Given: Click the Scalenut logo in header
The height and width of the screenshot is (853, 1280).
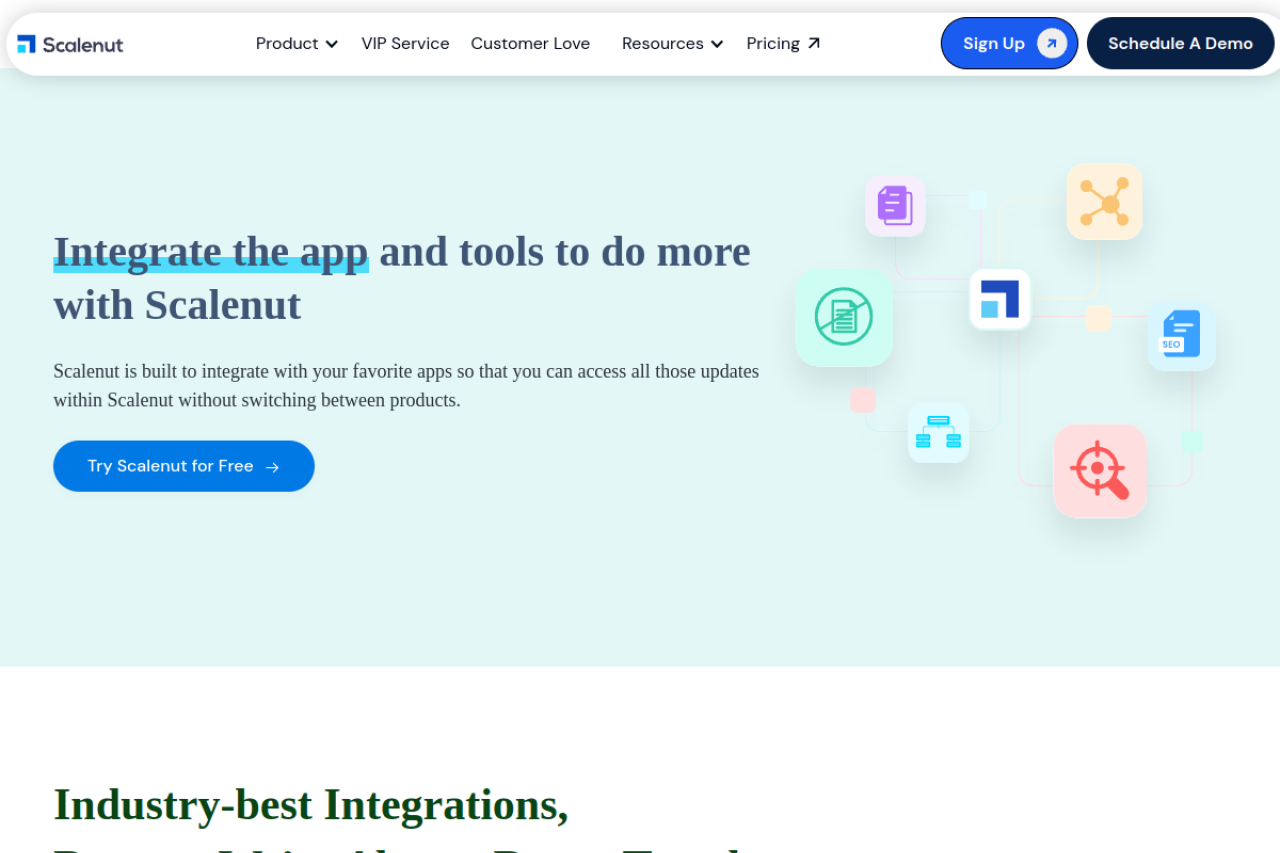Looking at the screenshot, I should (70, 44).
